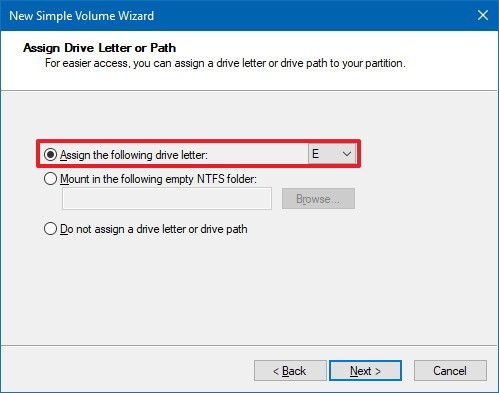
Task: Click the 'Assign the following drive letter:' label text
Action: click(134, 155)
